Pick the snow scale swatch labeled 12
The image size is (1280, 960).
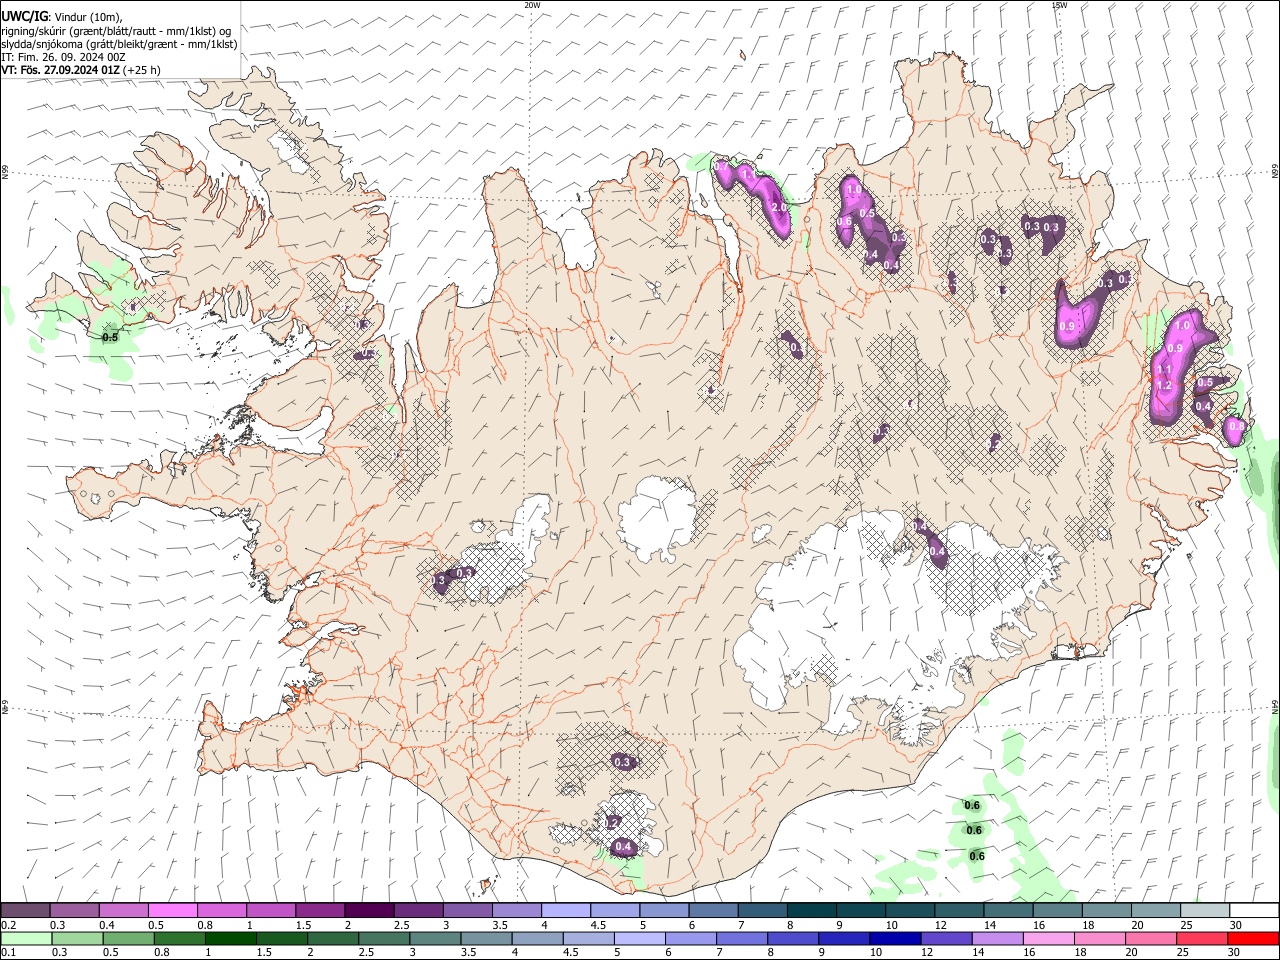tap(959, 910)
